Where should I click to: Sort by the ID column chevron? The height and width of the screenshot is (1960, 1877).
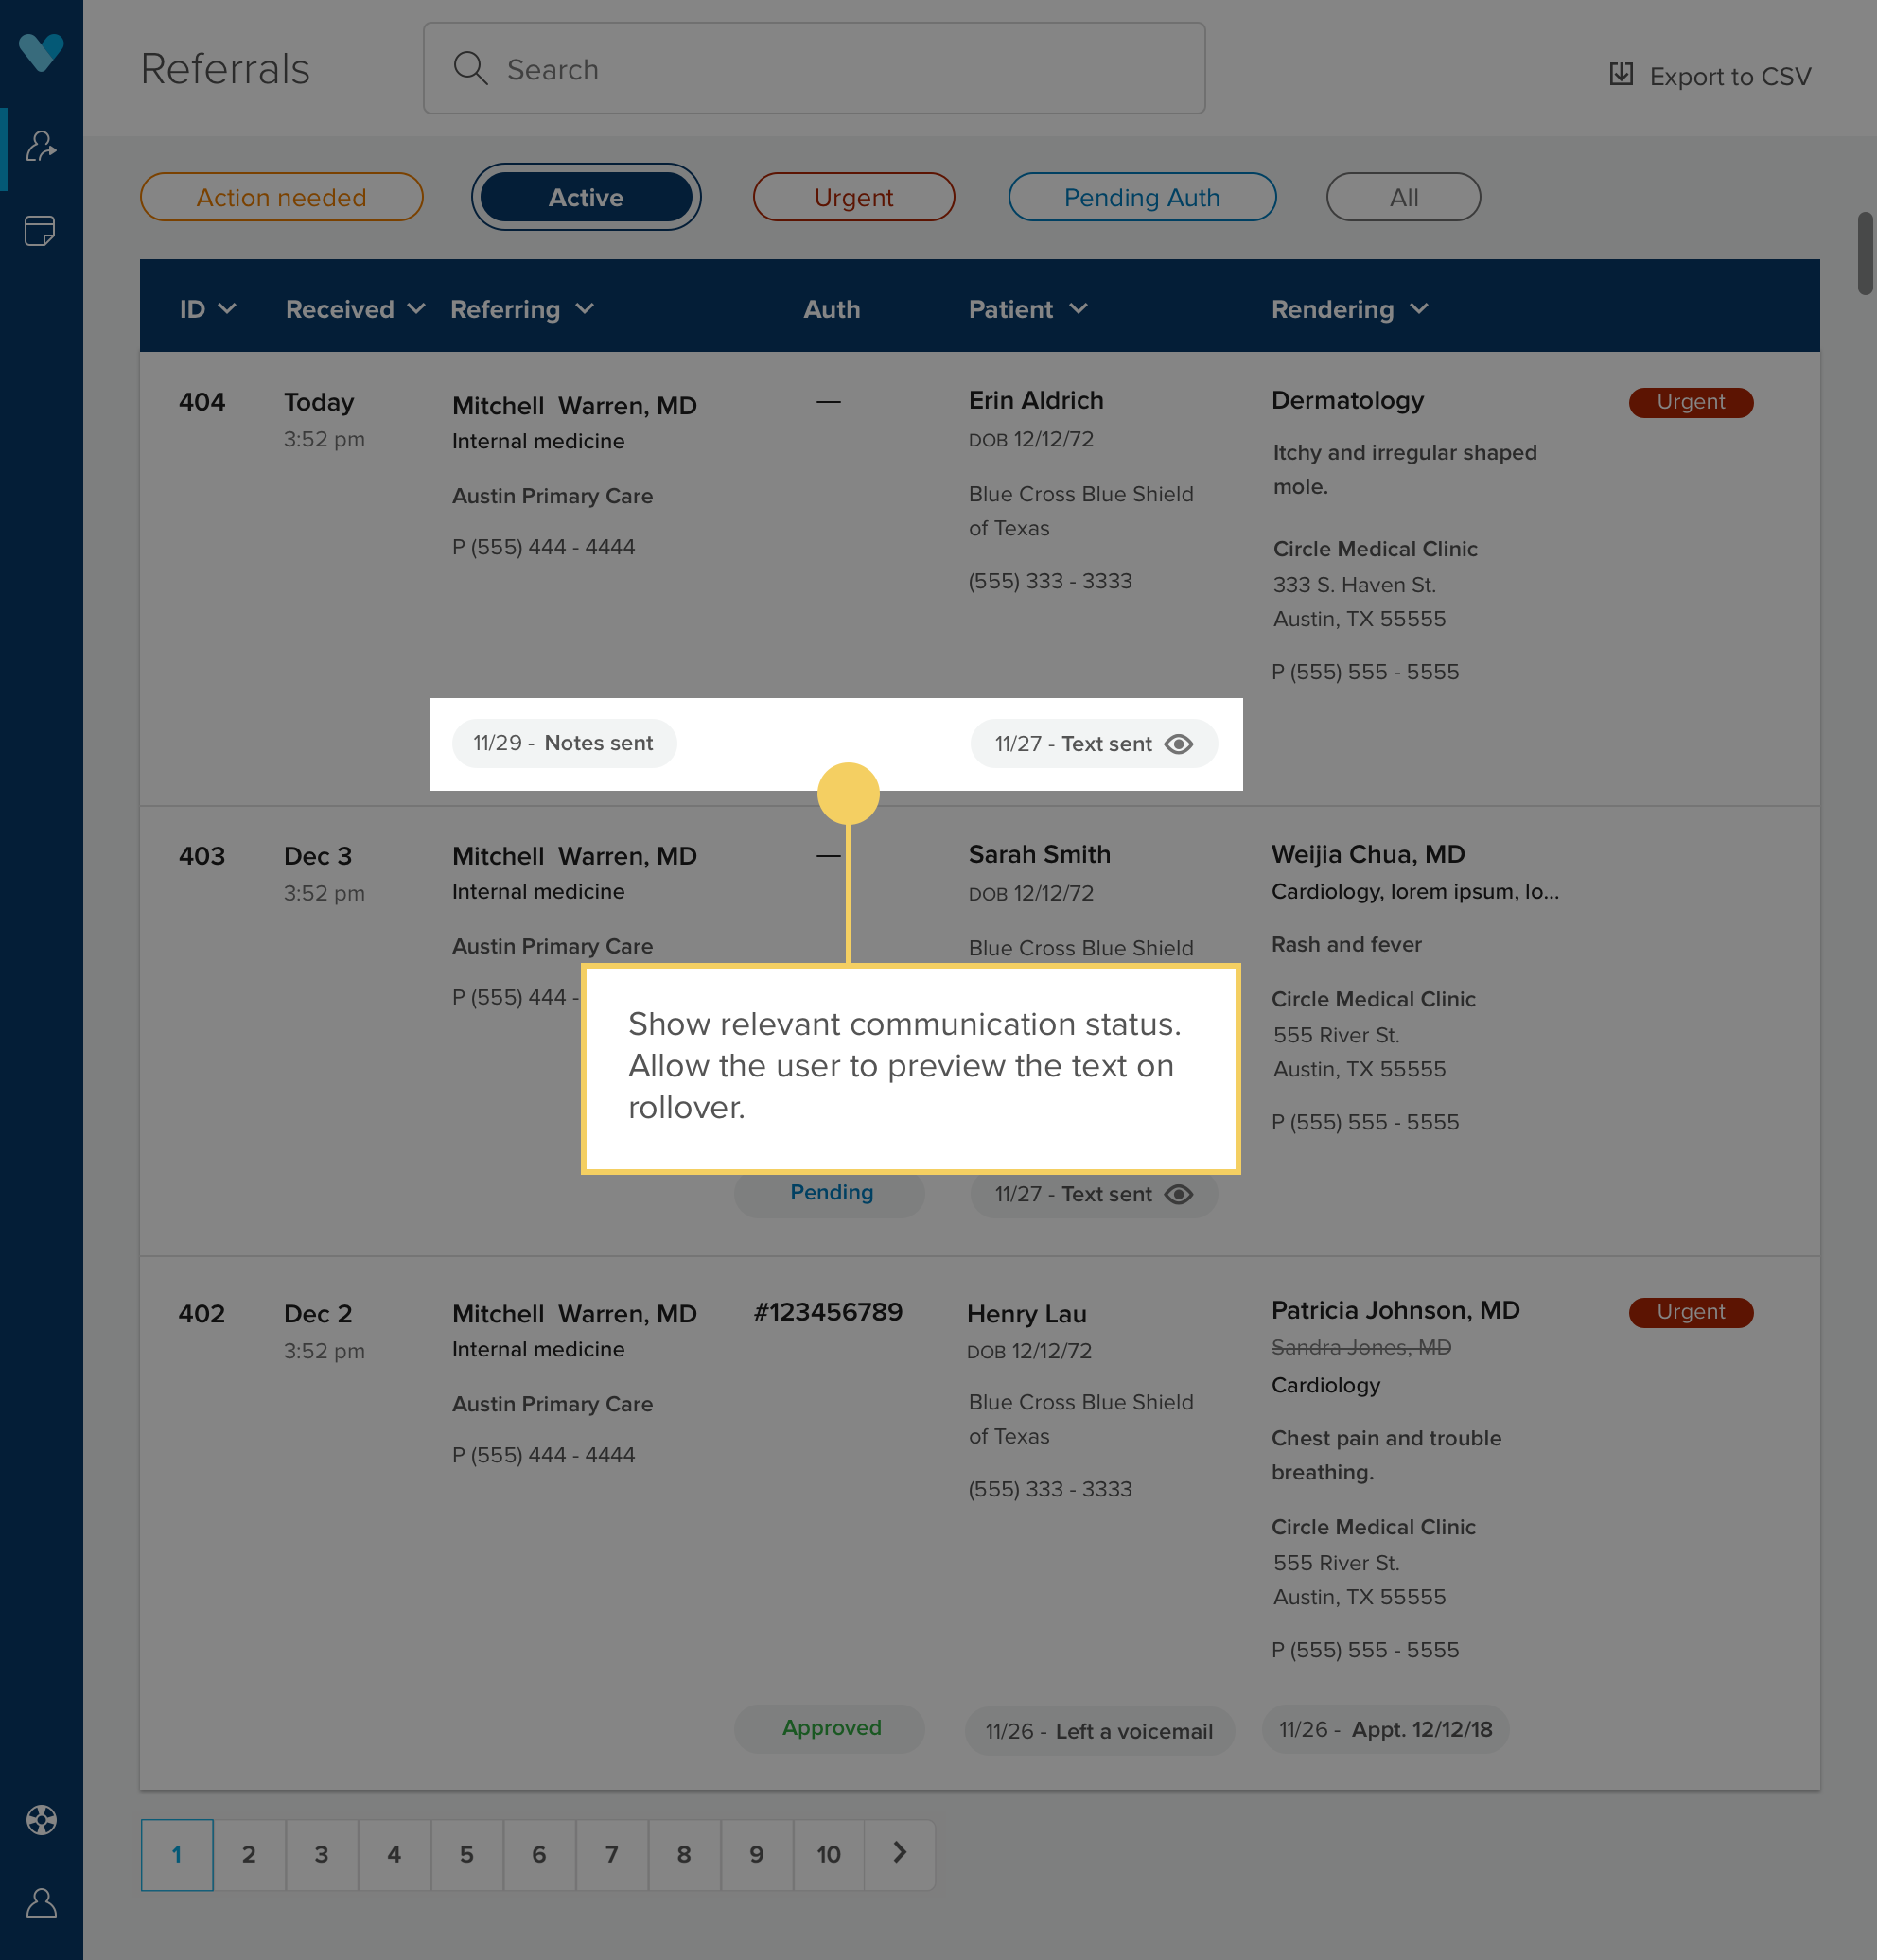coord(227,309)
